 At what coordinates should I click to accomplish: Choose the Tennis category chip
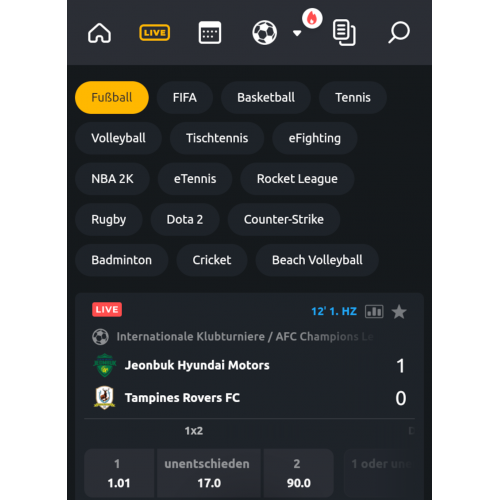tap(353, 97)
